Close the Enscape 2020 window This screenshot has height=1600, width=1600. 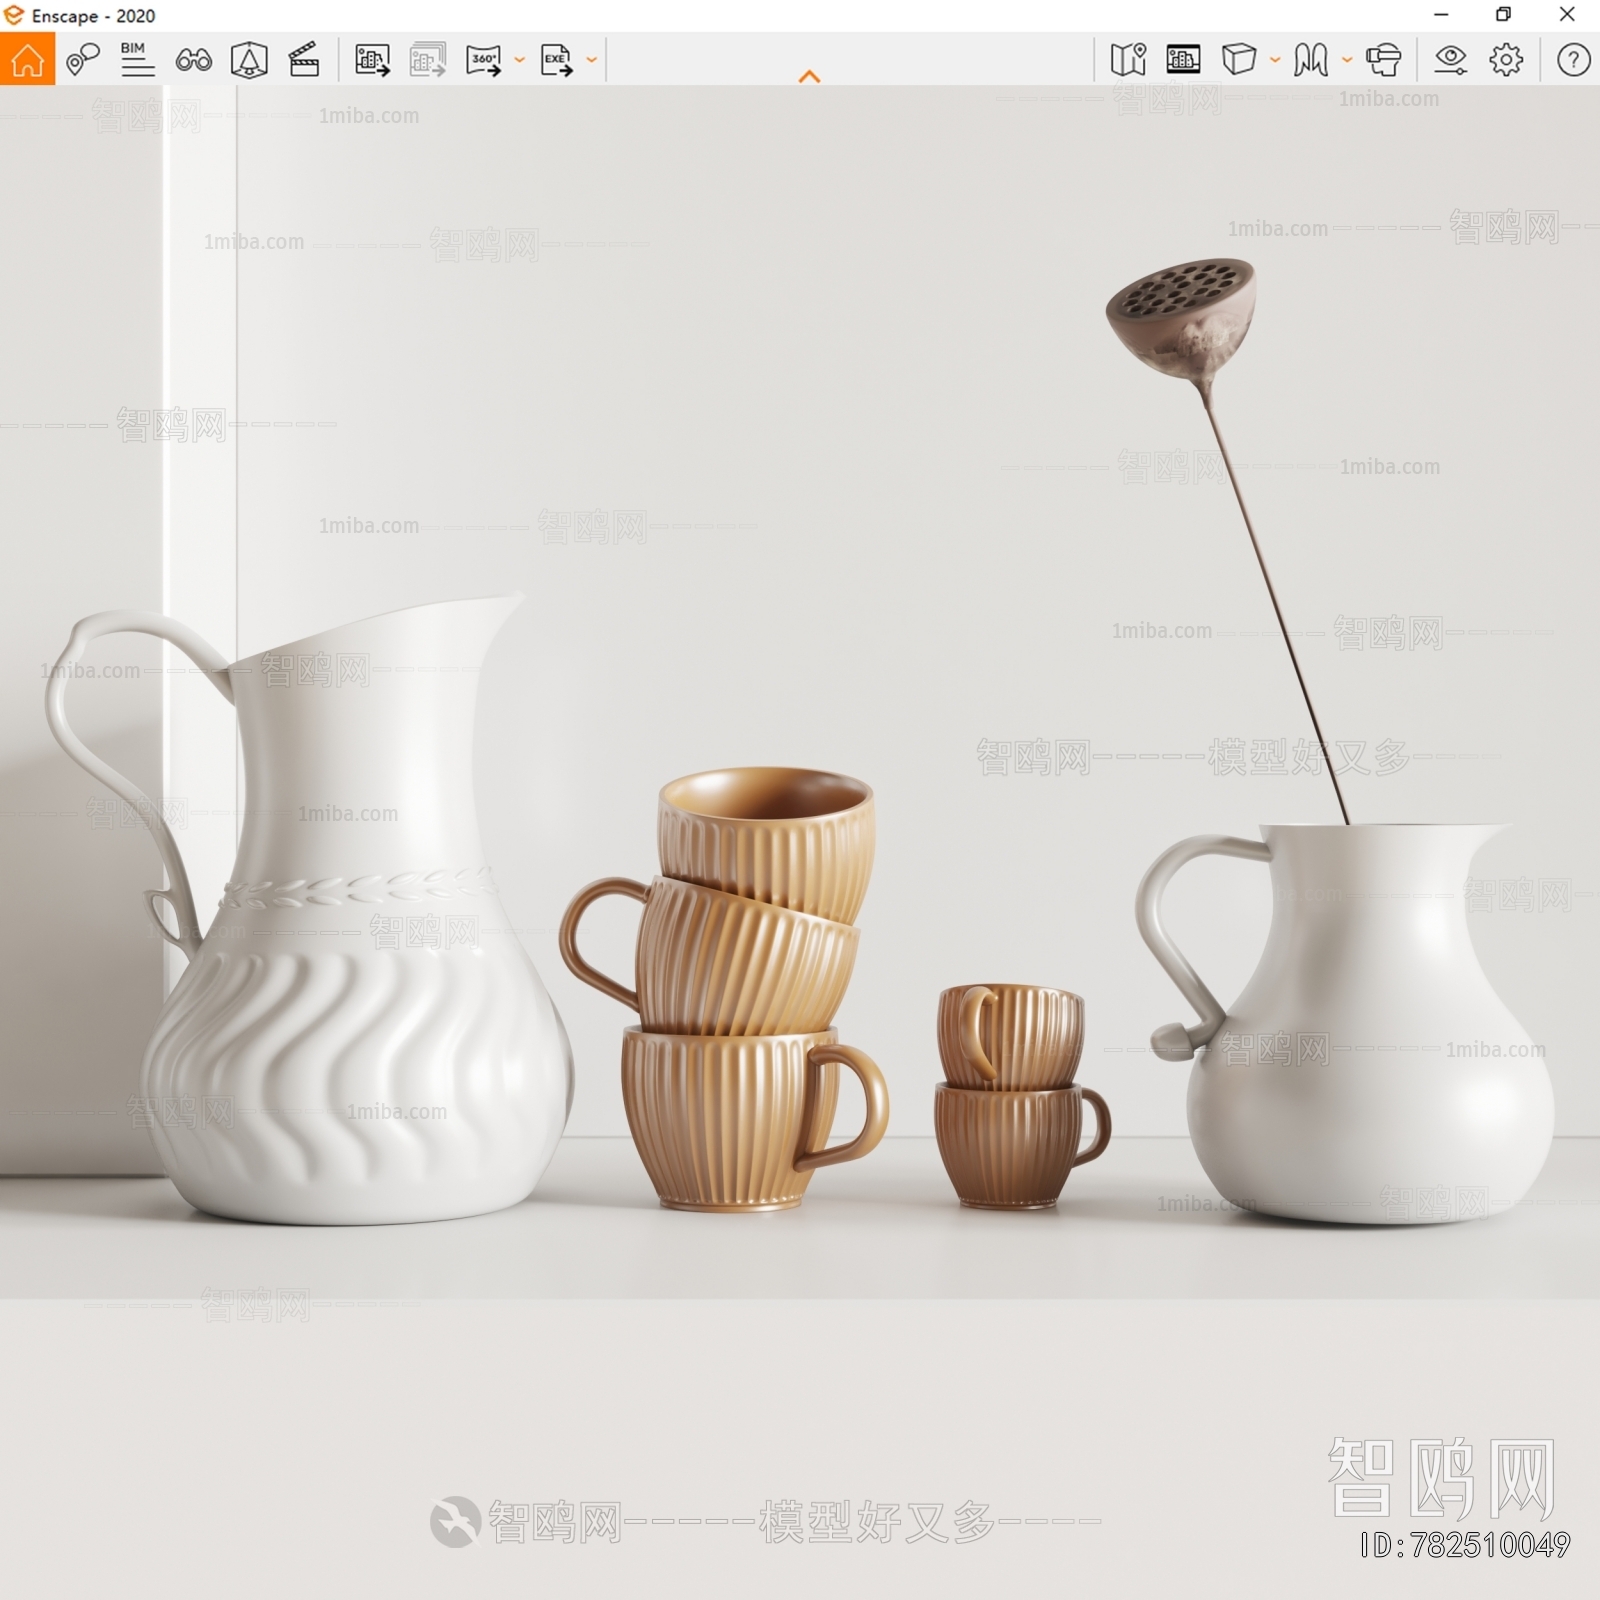click(x=1567, y=15)
